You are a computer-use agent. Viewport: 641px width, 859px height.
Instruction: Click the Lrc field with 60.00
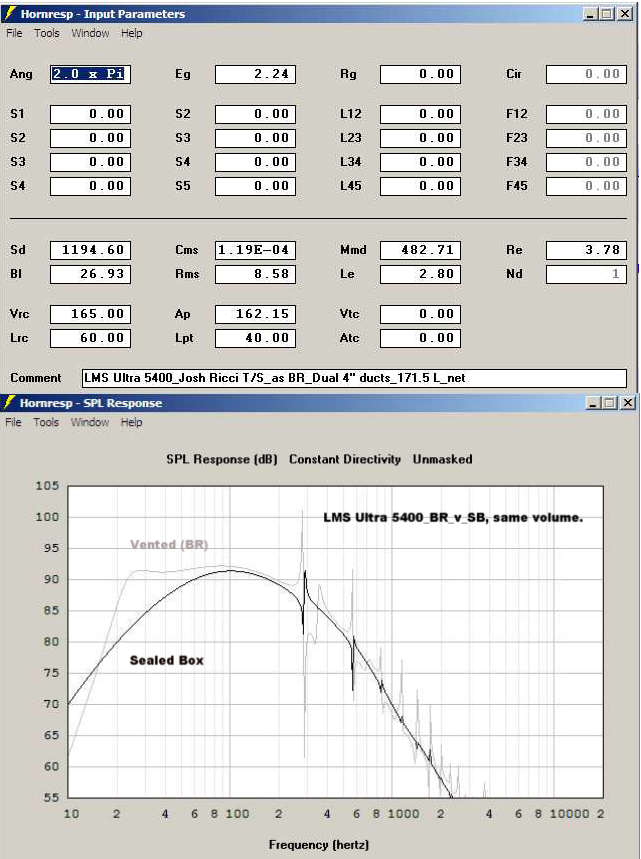[90, 339]
